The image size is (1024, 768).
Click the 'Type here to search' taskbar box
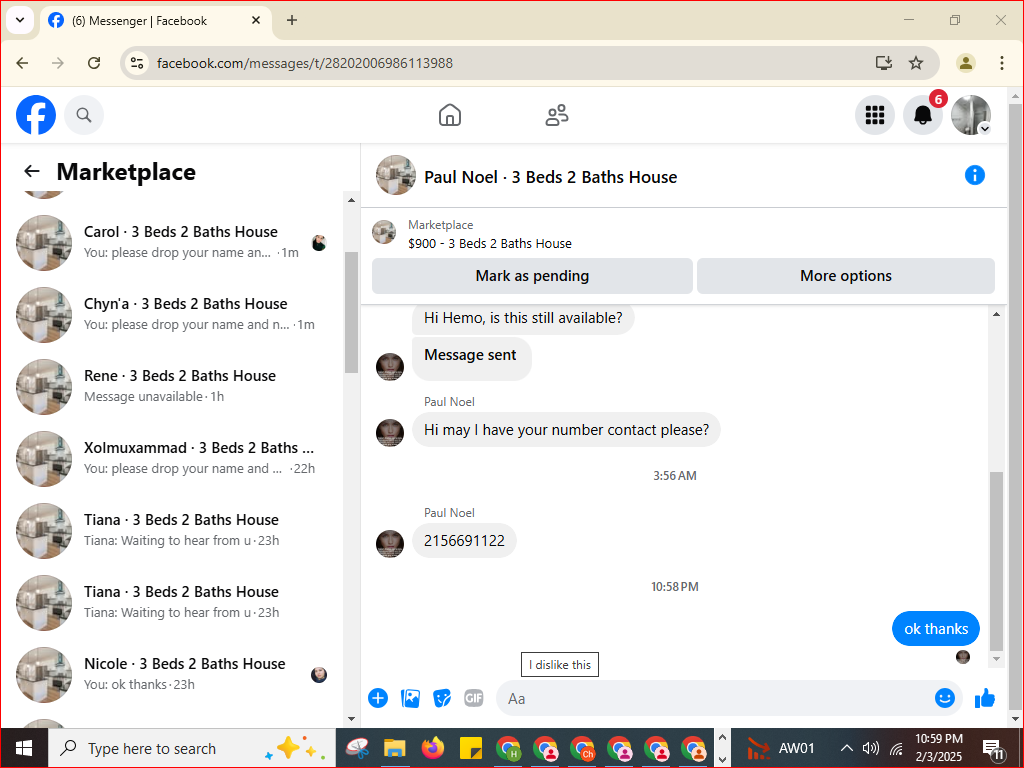[x=192, y=748]
